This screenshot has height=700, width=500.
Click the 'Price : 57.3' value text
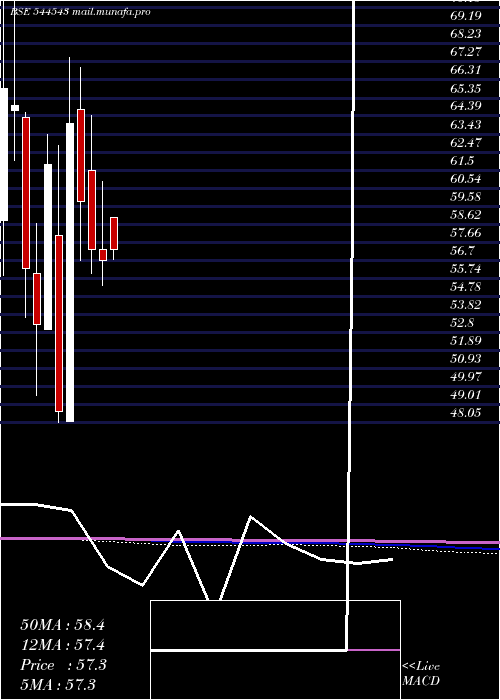[63, 665]
